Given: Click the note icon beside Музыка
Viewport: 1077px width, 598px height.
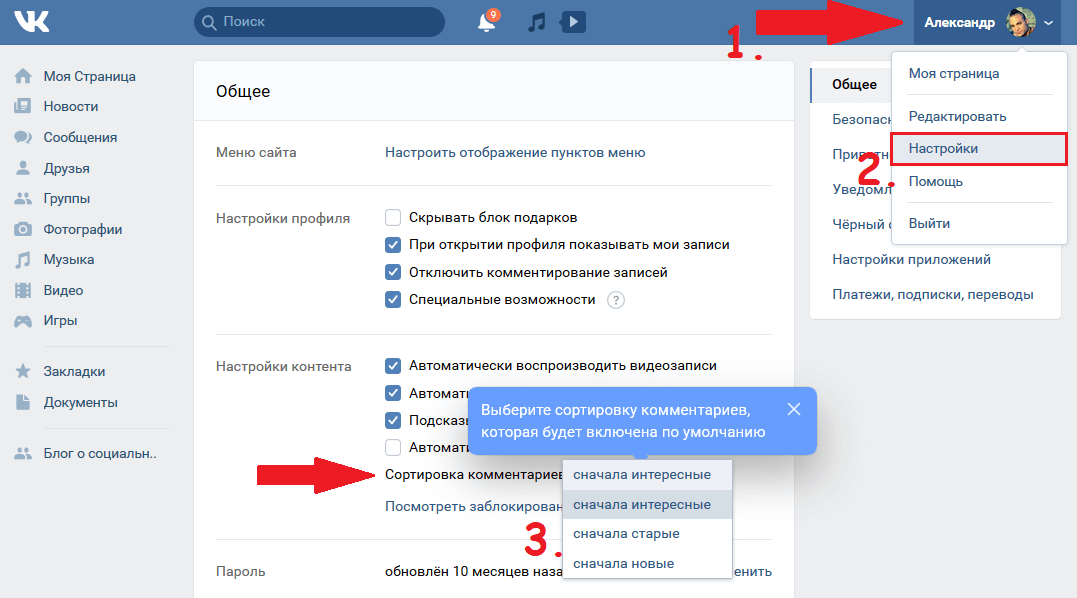Looking at the screenshot, I should [x=23, y=260].
